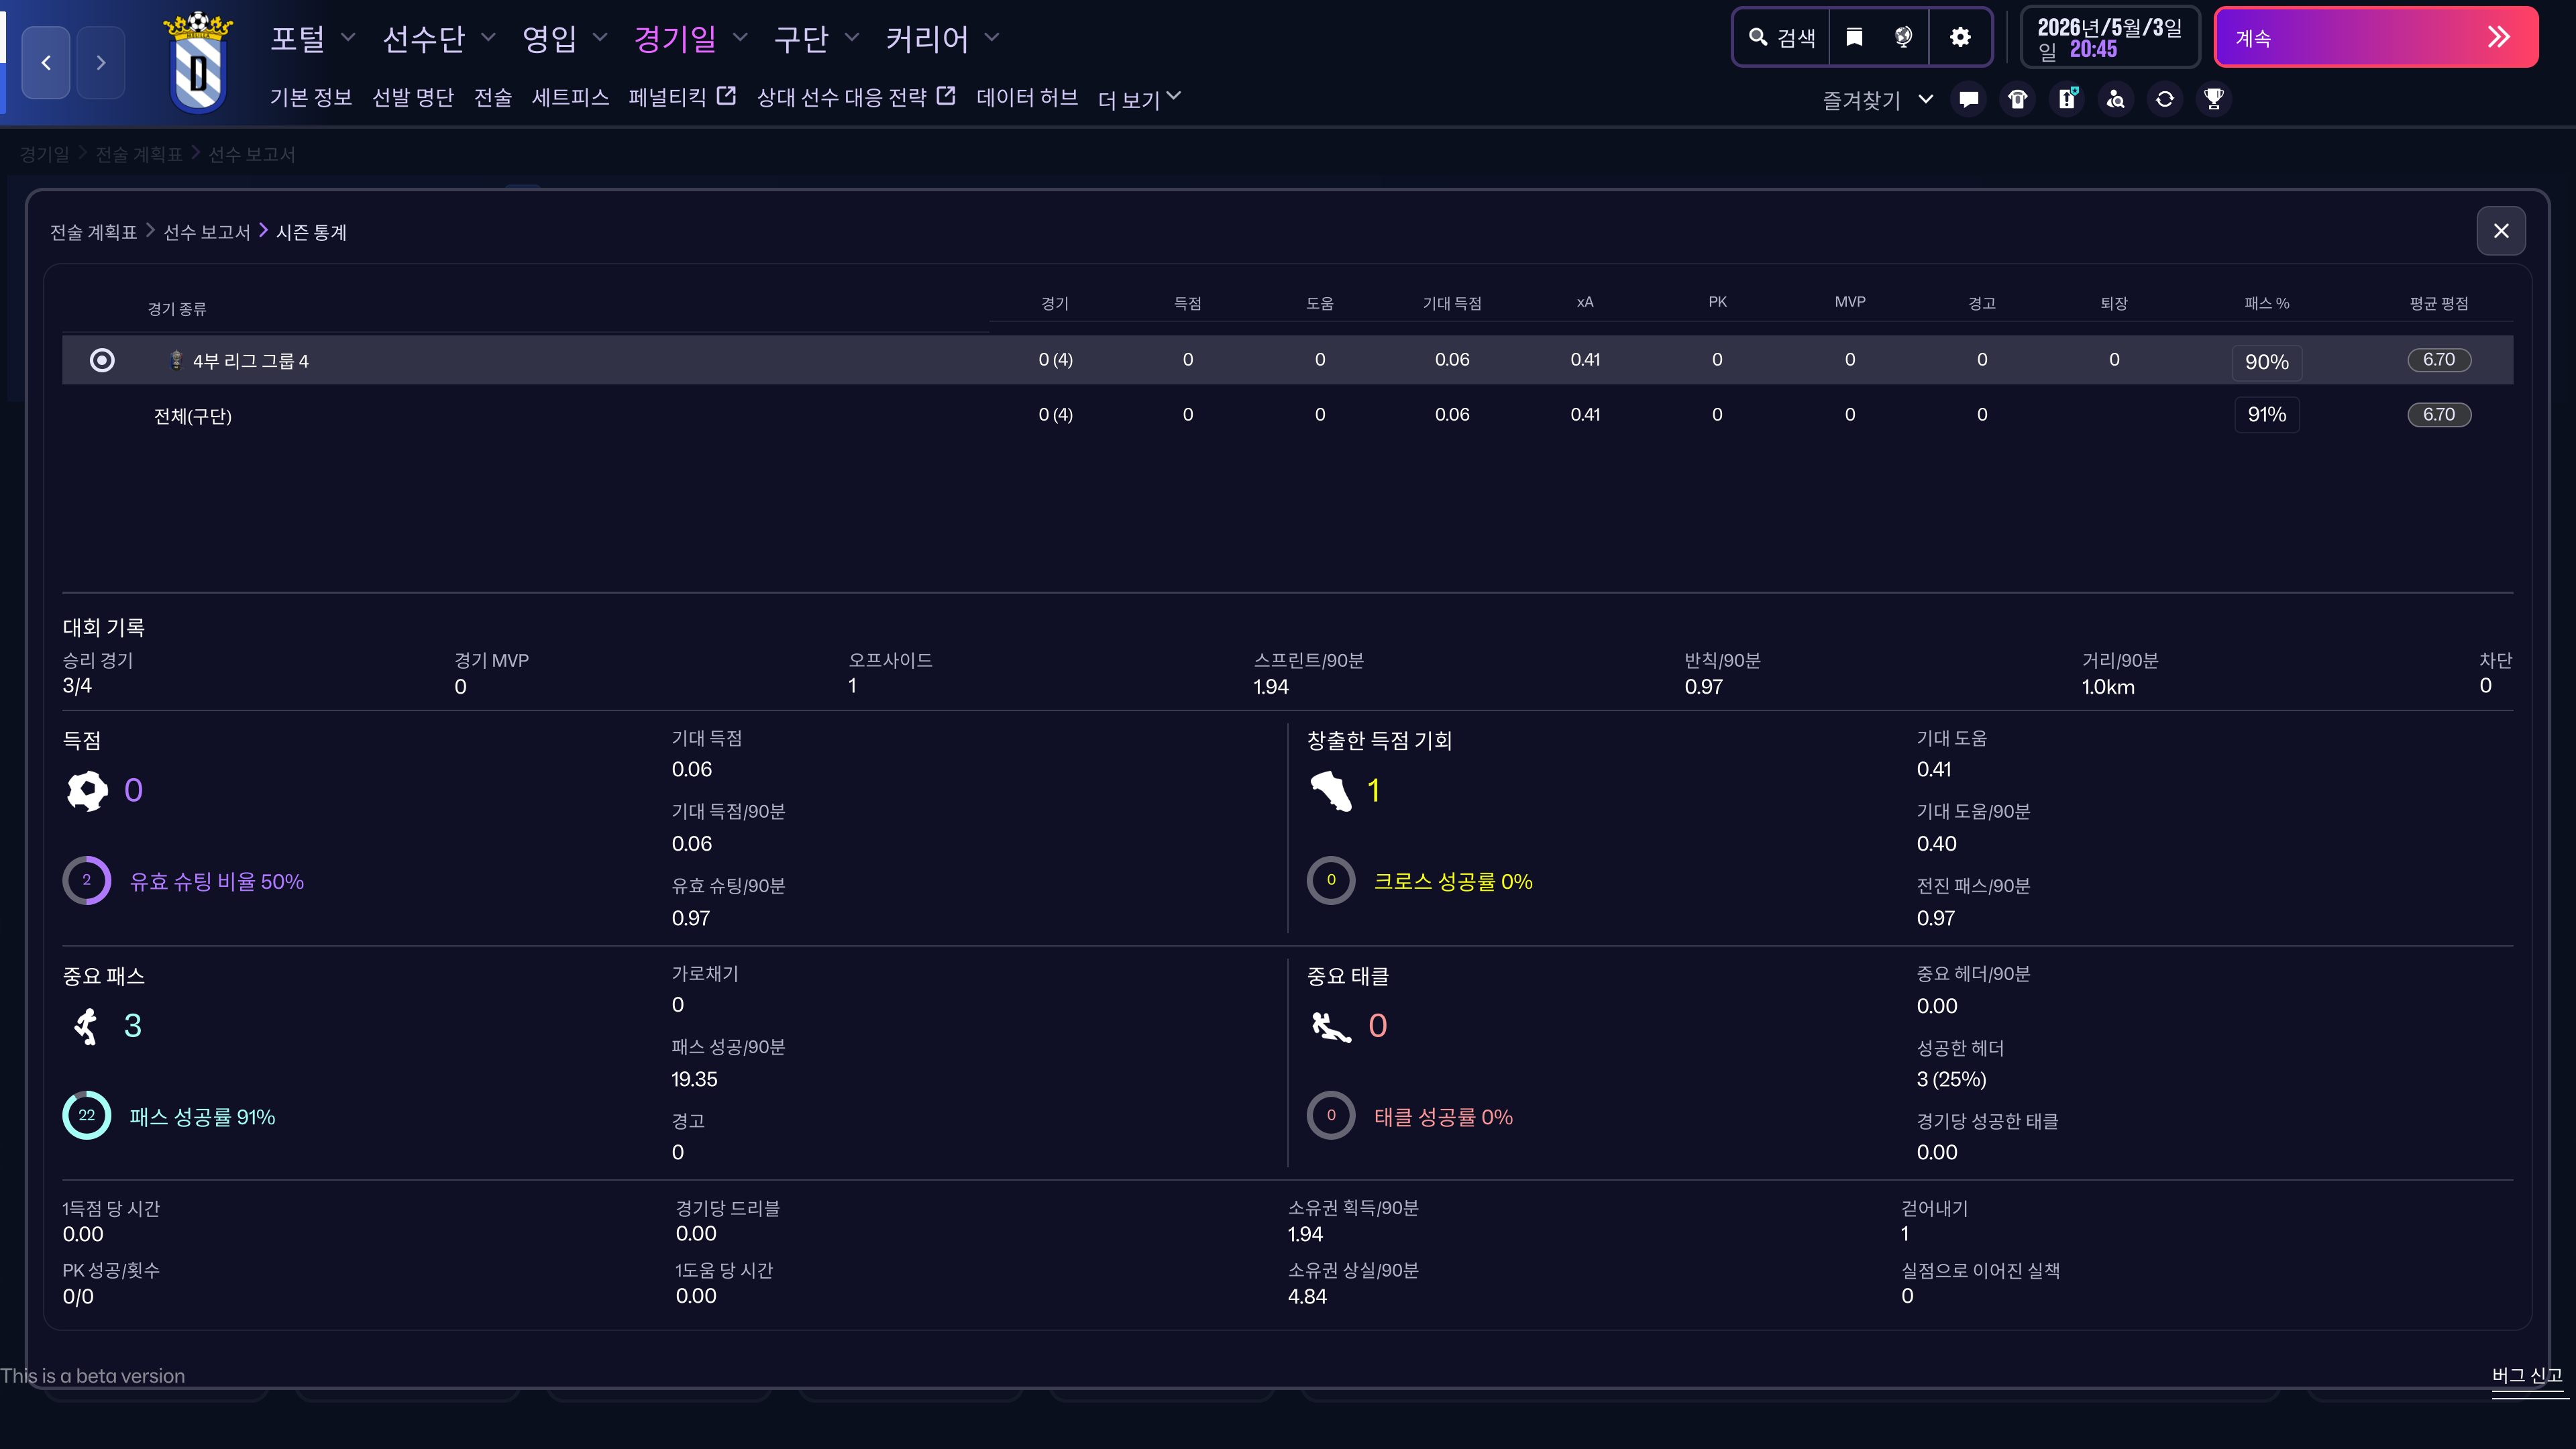Click the speech bubble messages shortcut

click(1969, 99)
